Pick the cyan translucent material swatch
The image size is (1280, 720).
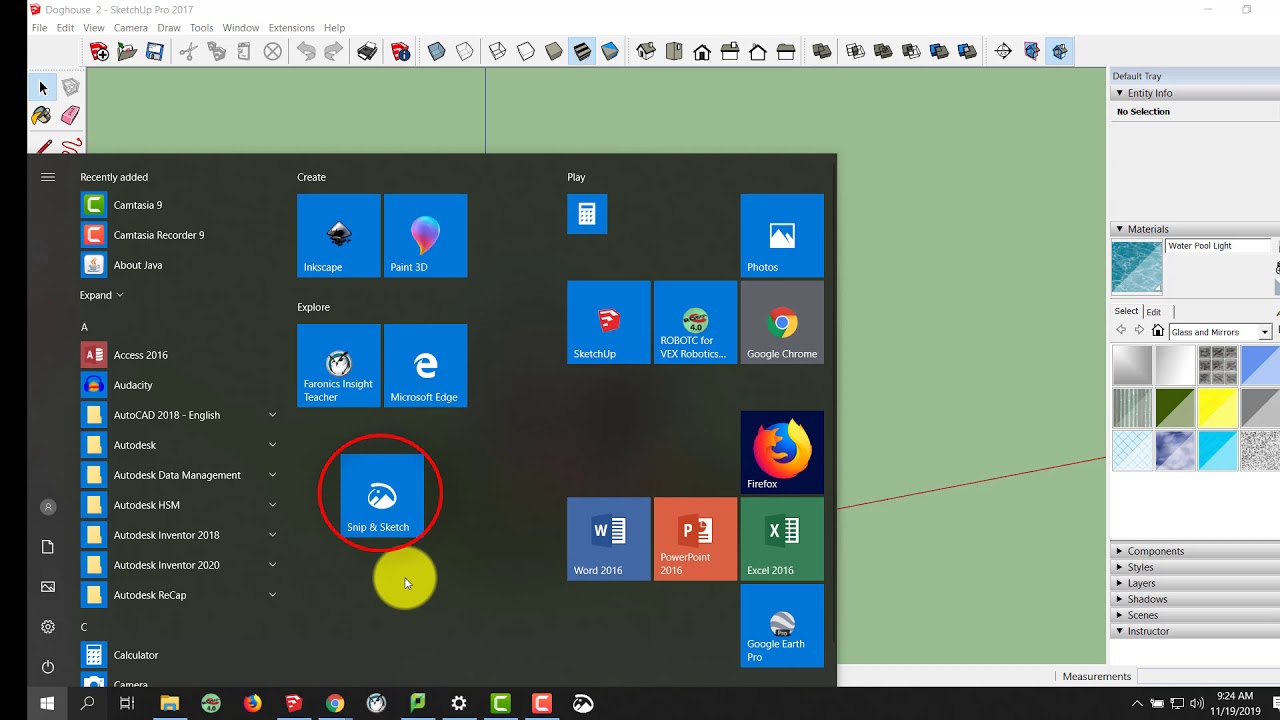(1218, 451)
